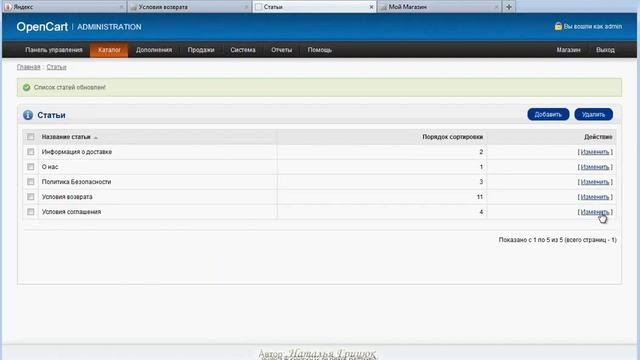Check the Условия соглашения row checkbox
This screenshot has width=640, height=360.
(31, 212)
